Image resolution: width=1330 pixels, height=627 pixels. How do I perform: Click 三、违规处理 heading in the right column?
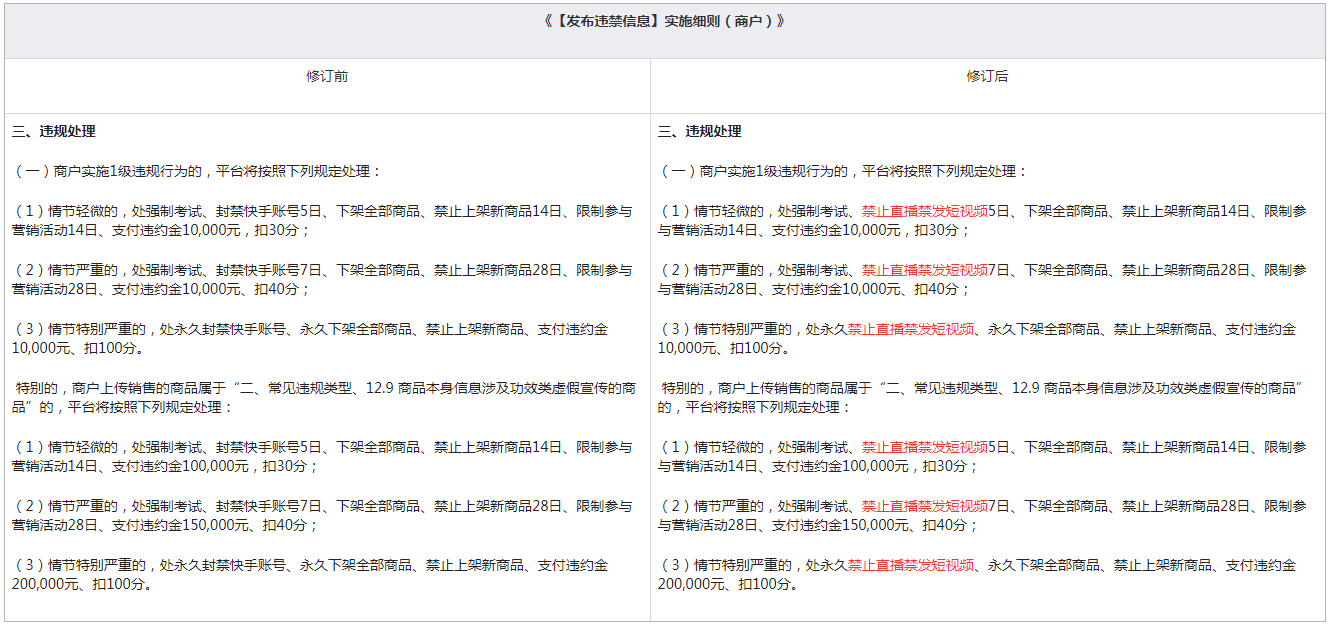click(700, 132)
